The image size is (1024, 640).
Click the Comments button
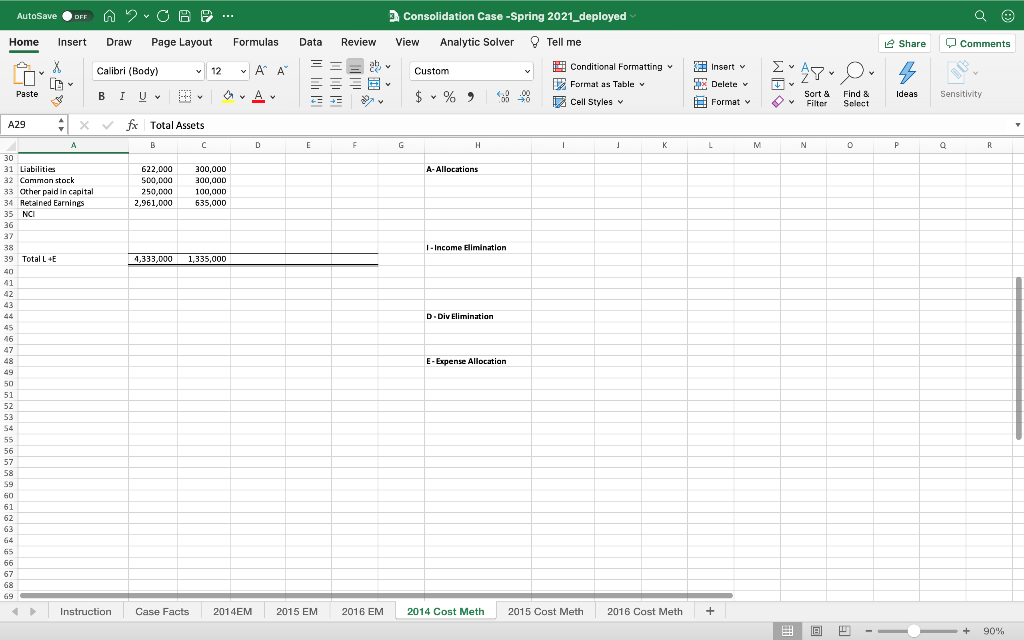click(977, 43)
